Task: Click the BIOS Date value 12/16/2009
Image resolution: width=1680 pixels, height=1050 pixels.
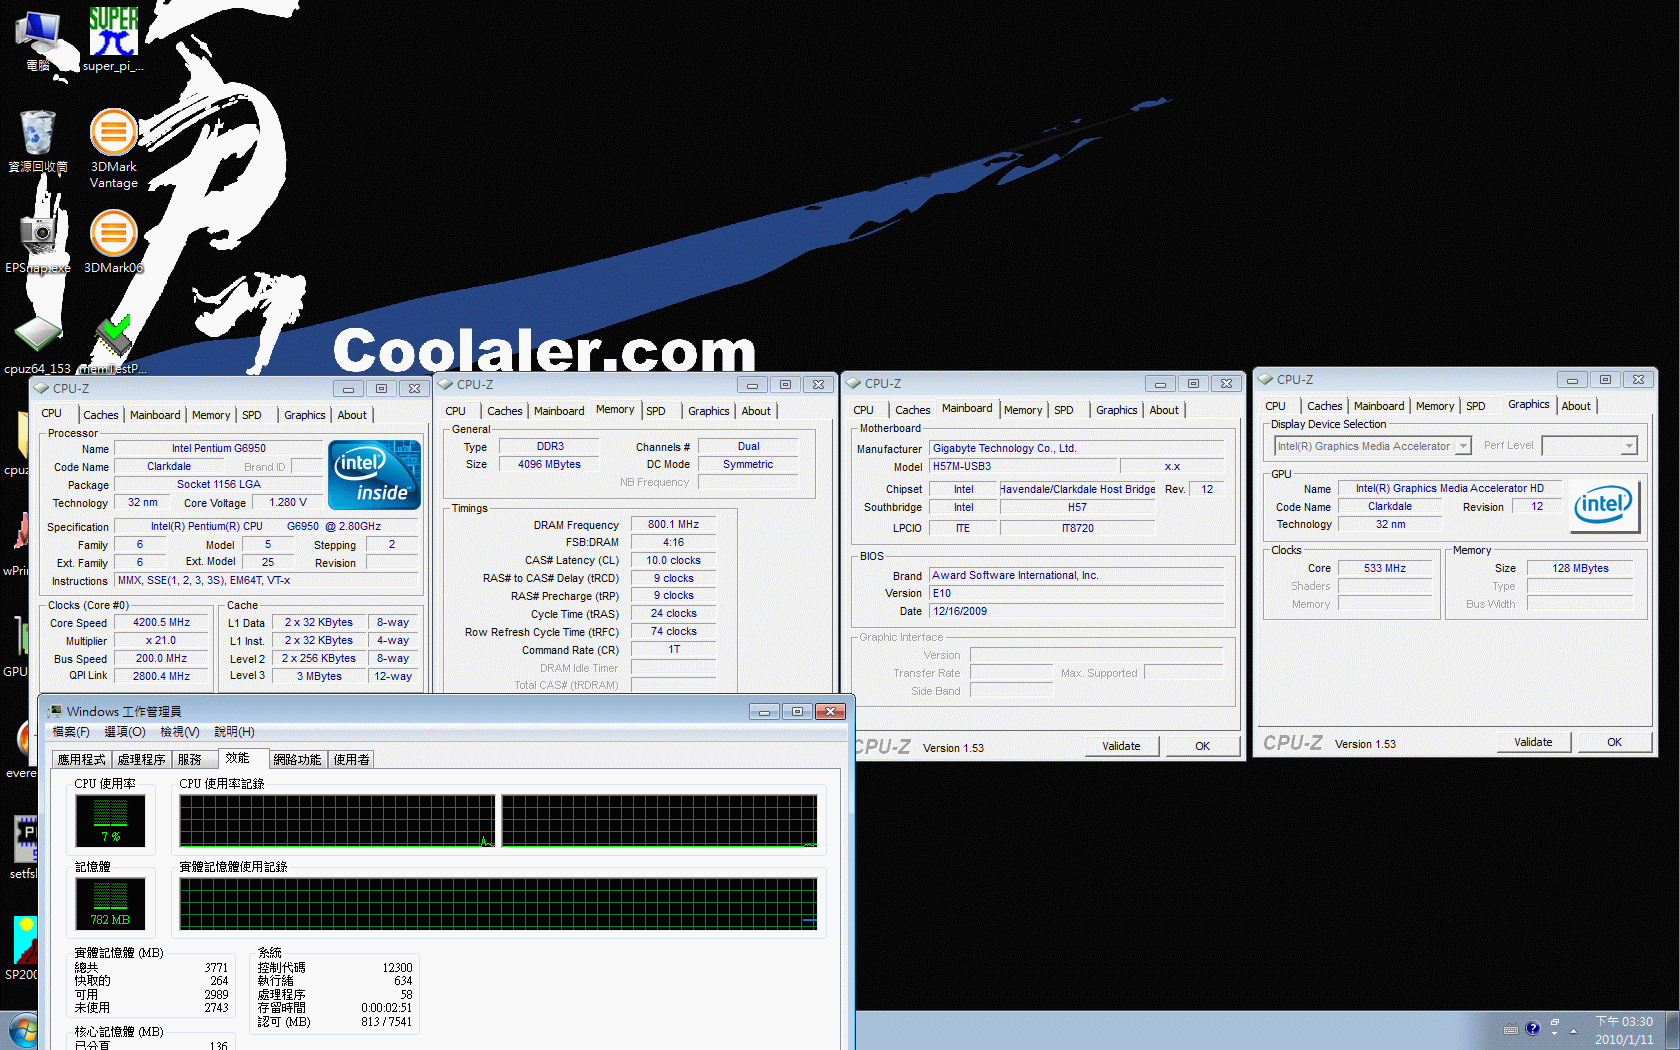Action: (1076, 611)
